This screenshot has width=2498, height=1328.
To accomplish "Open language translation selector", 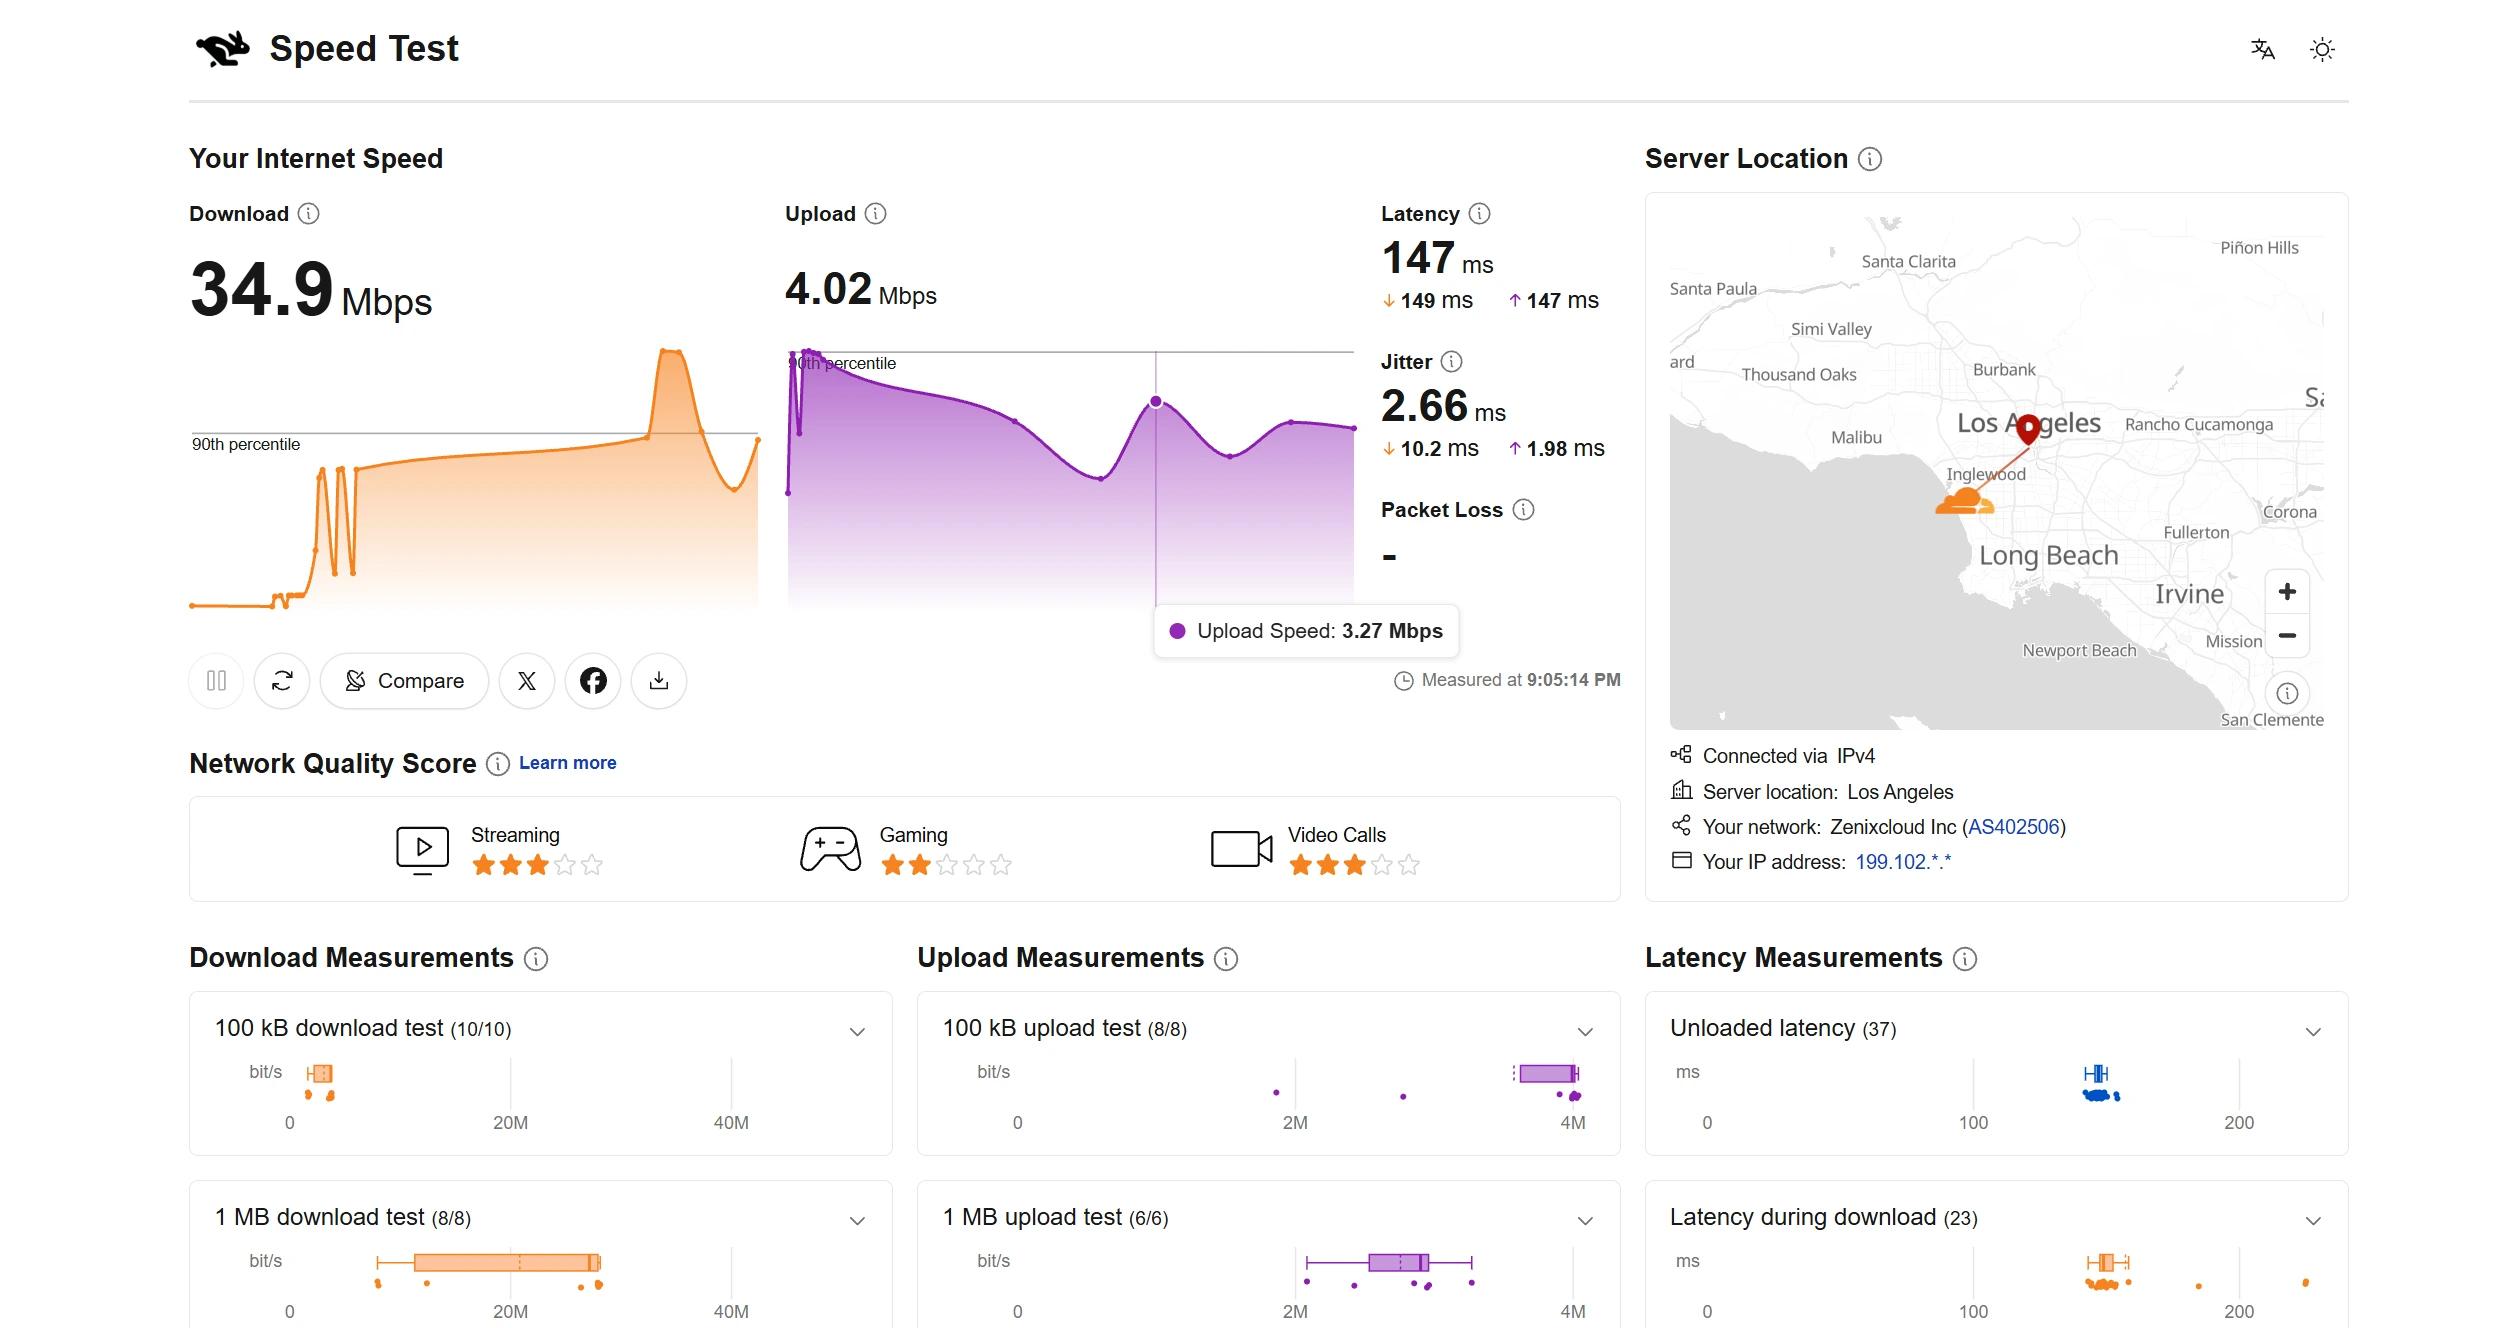I will coord(2262,49).
